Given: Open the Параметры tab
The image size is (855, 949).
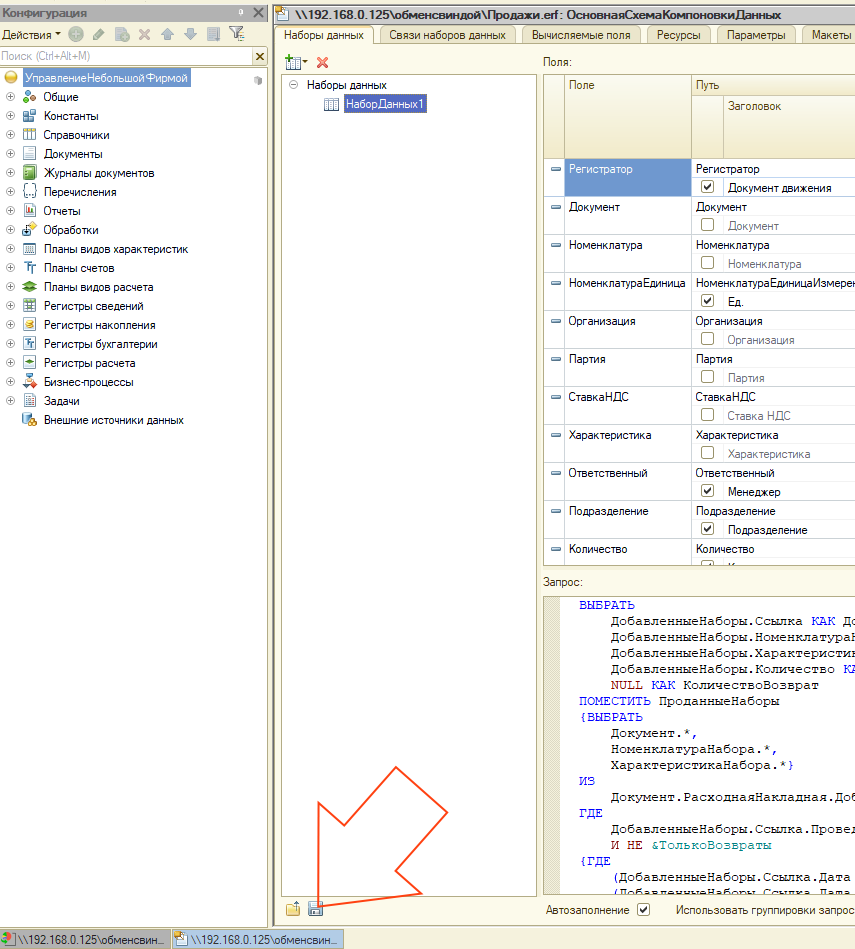Looking at the screenshot, I should pos(756,35).
